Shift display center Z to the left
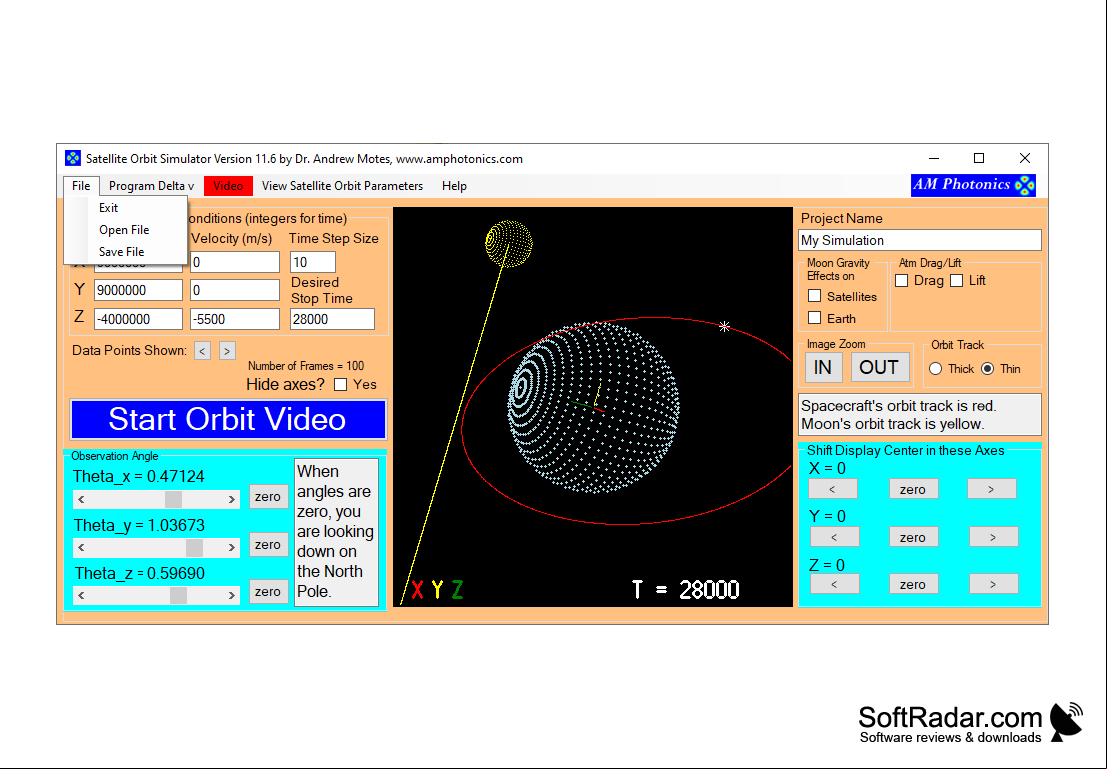The width and height of the screenshot is (1107, 769). coord(834,584)
